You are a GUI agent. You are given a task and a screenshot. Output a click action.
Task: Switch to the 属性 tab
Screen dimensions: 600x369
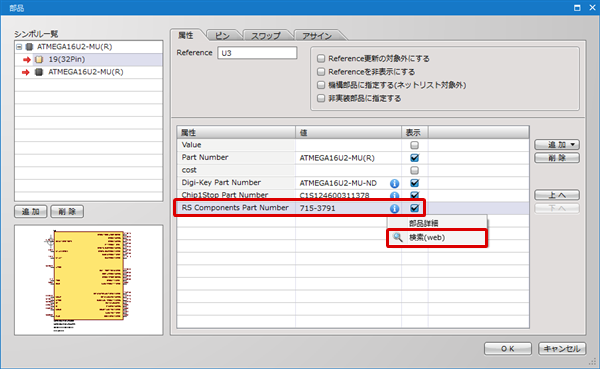click(x=186, y=36)
